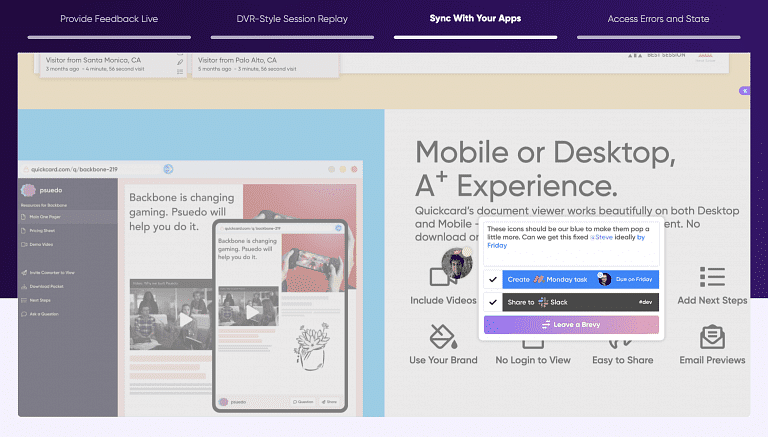768x437 pixels.
Task: Open the Access Errors and State tab
Action: click(658, 19)
